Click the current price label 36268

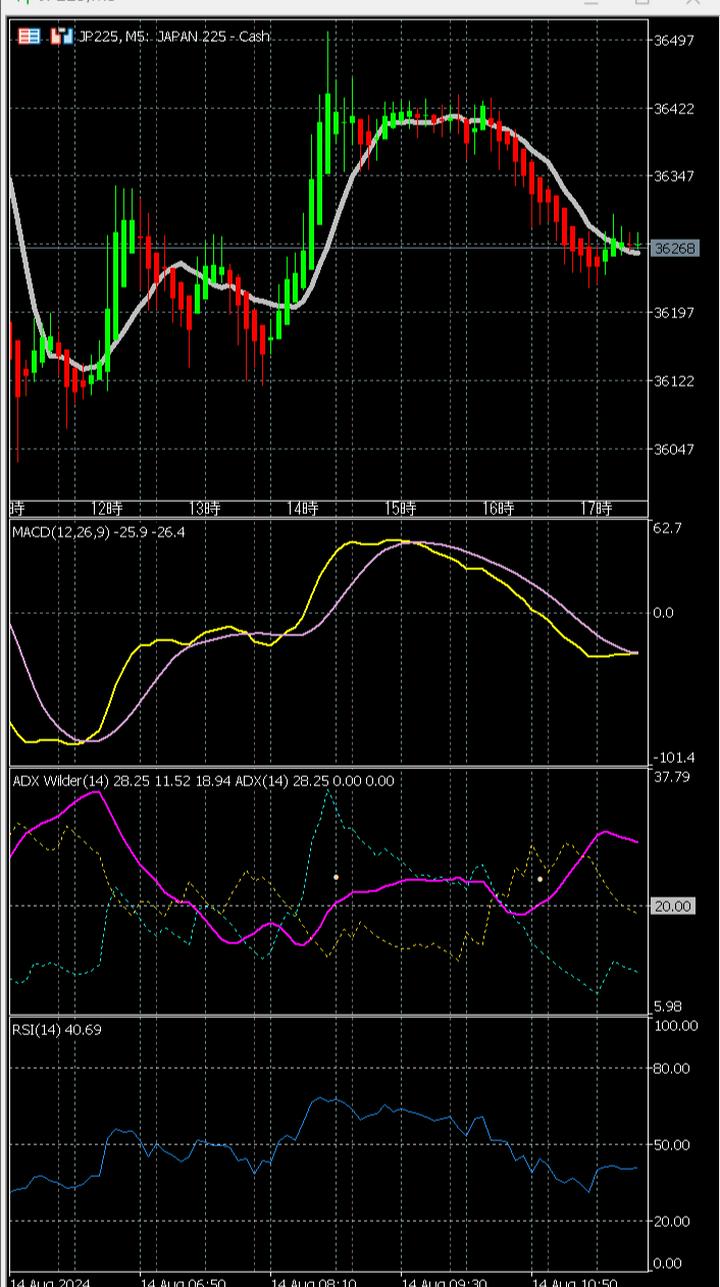(x=674, y=248)
